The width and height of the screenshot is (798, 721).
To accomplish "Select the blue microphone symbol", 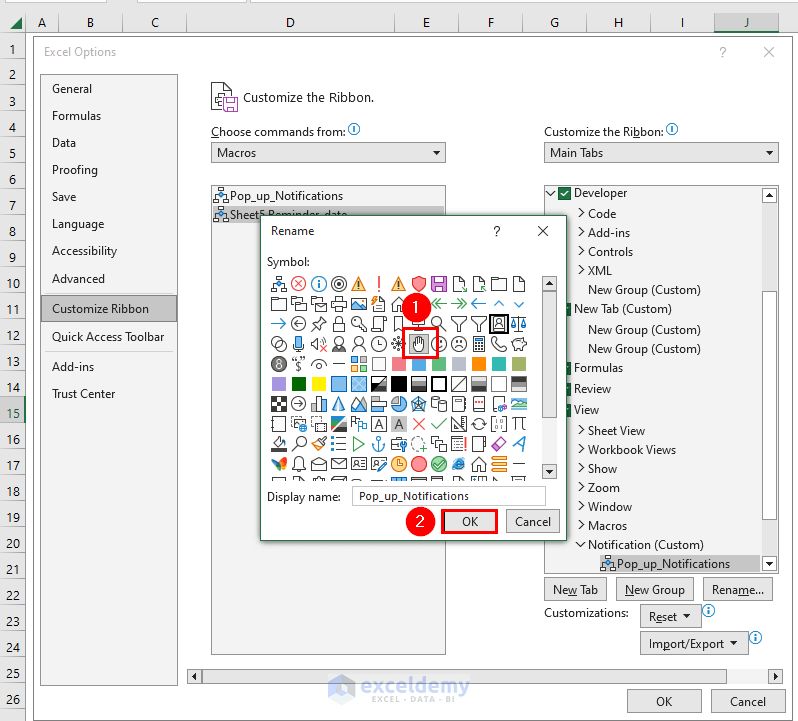I will tap(299, 344).
